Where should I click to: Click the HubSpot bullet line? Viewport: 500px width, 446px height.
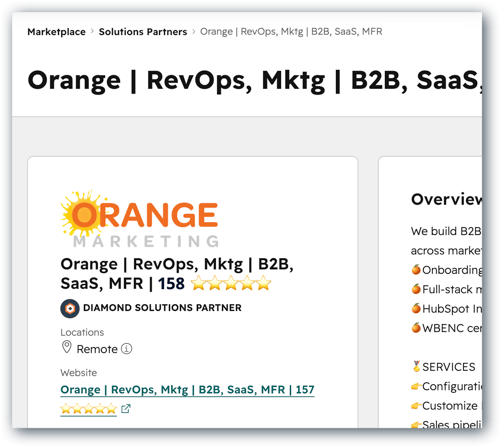(x=447, y=309)
